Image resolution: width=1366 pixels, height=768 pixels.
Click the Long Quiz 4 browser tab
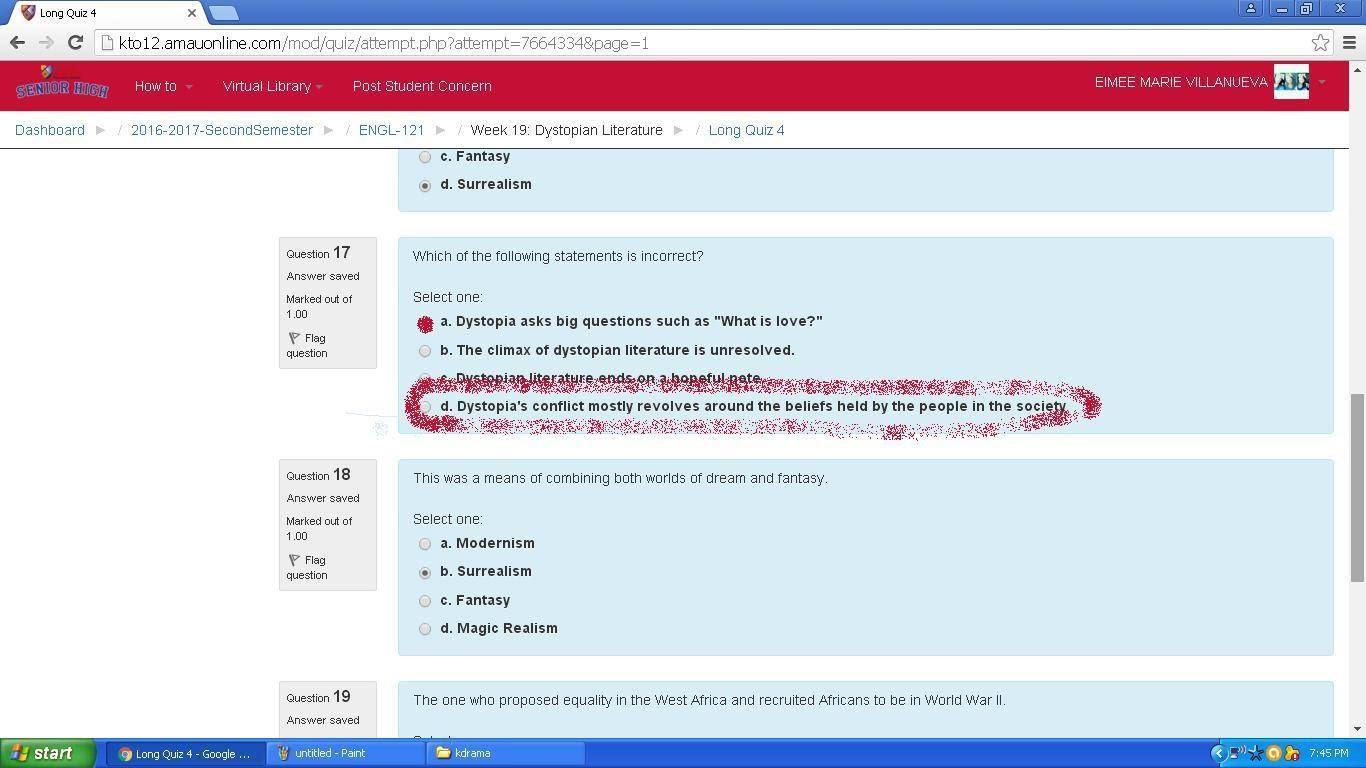pos(105,13)
